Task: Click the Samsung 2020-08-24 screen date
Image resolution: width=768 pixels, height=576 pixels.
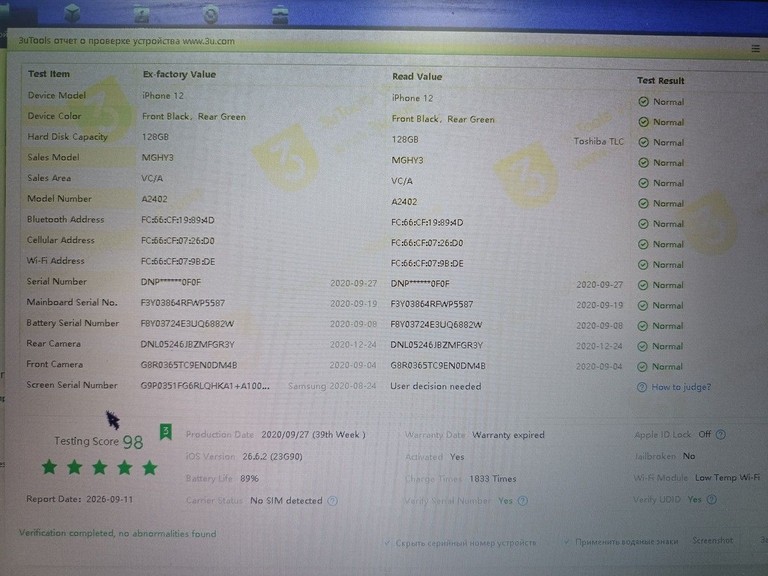Action: [x=332, y=386]
